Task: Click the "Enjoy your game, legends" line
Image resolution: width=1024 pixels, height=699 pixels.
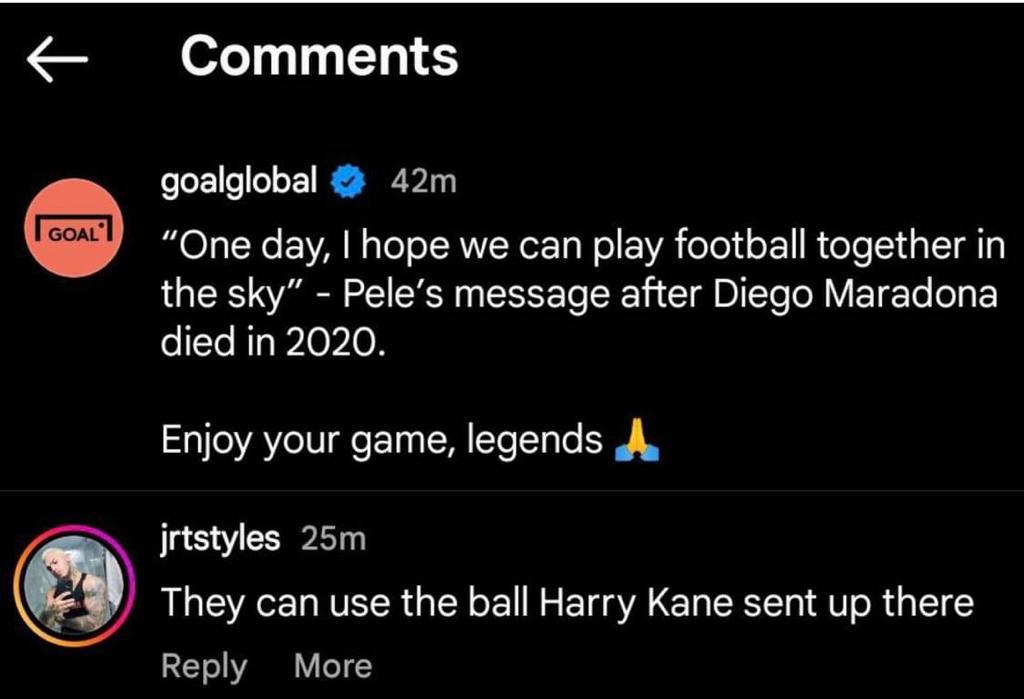Action: pyautogui.click(x=382, y=440)
